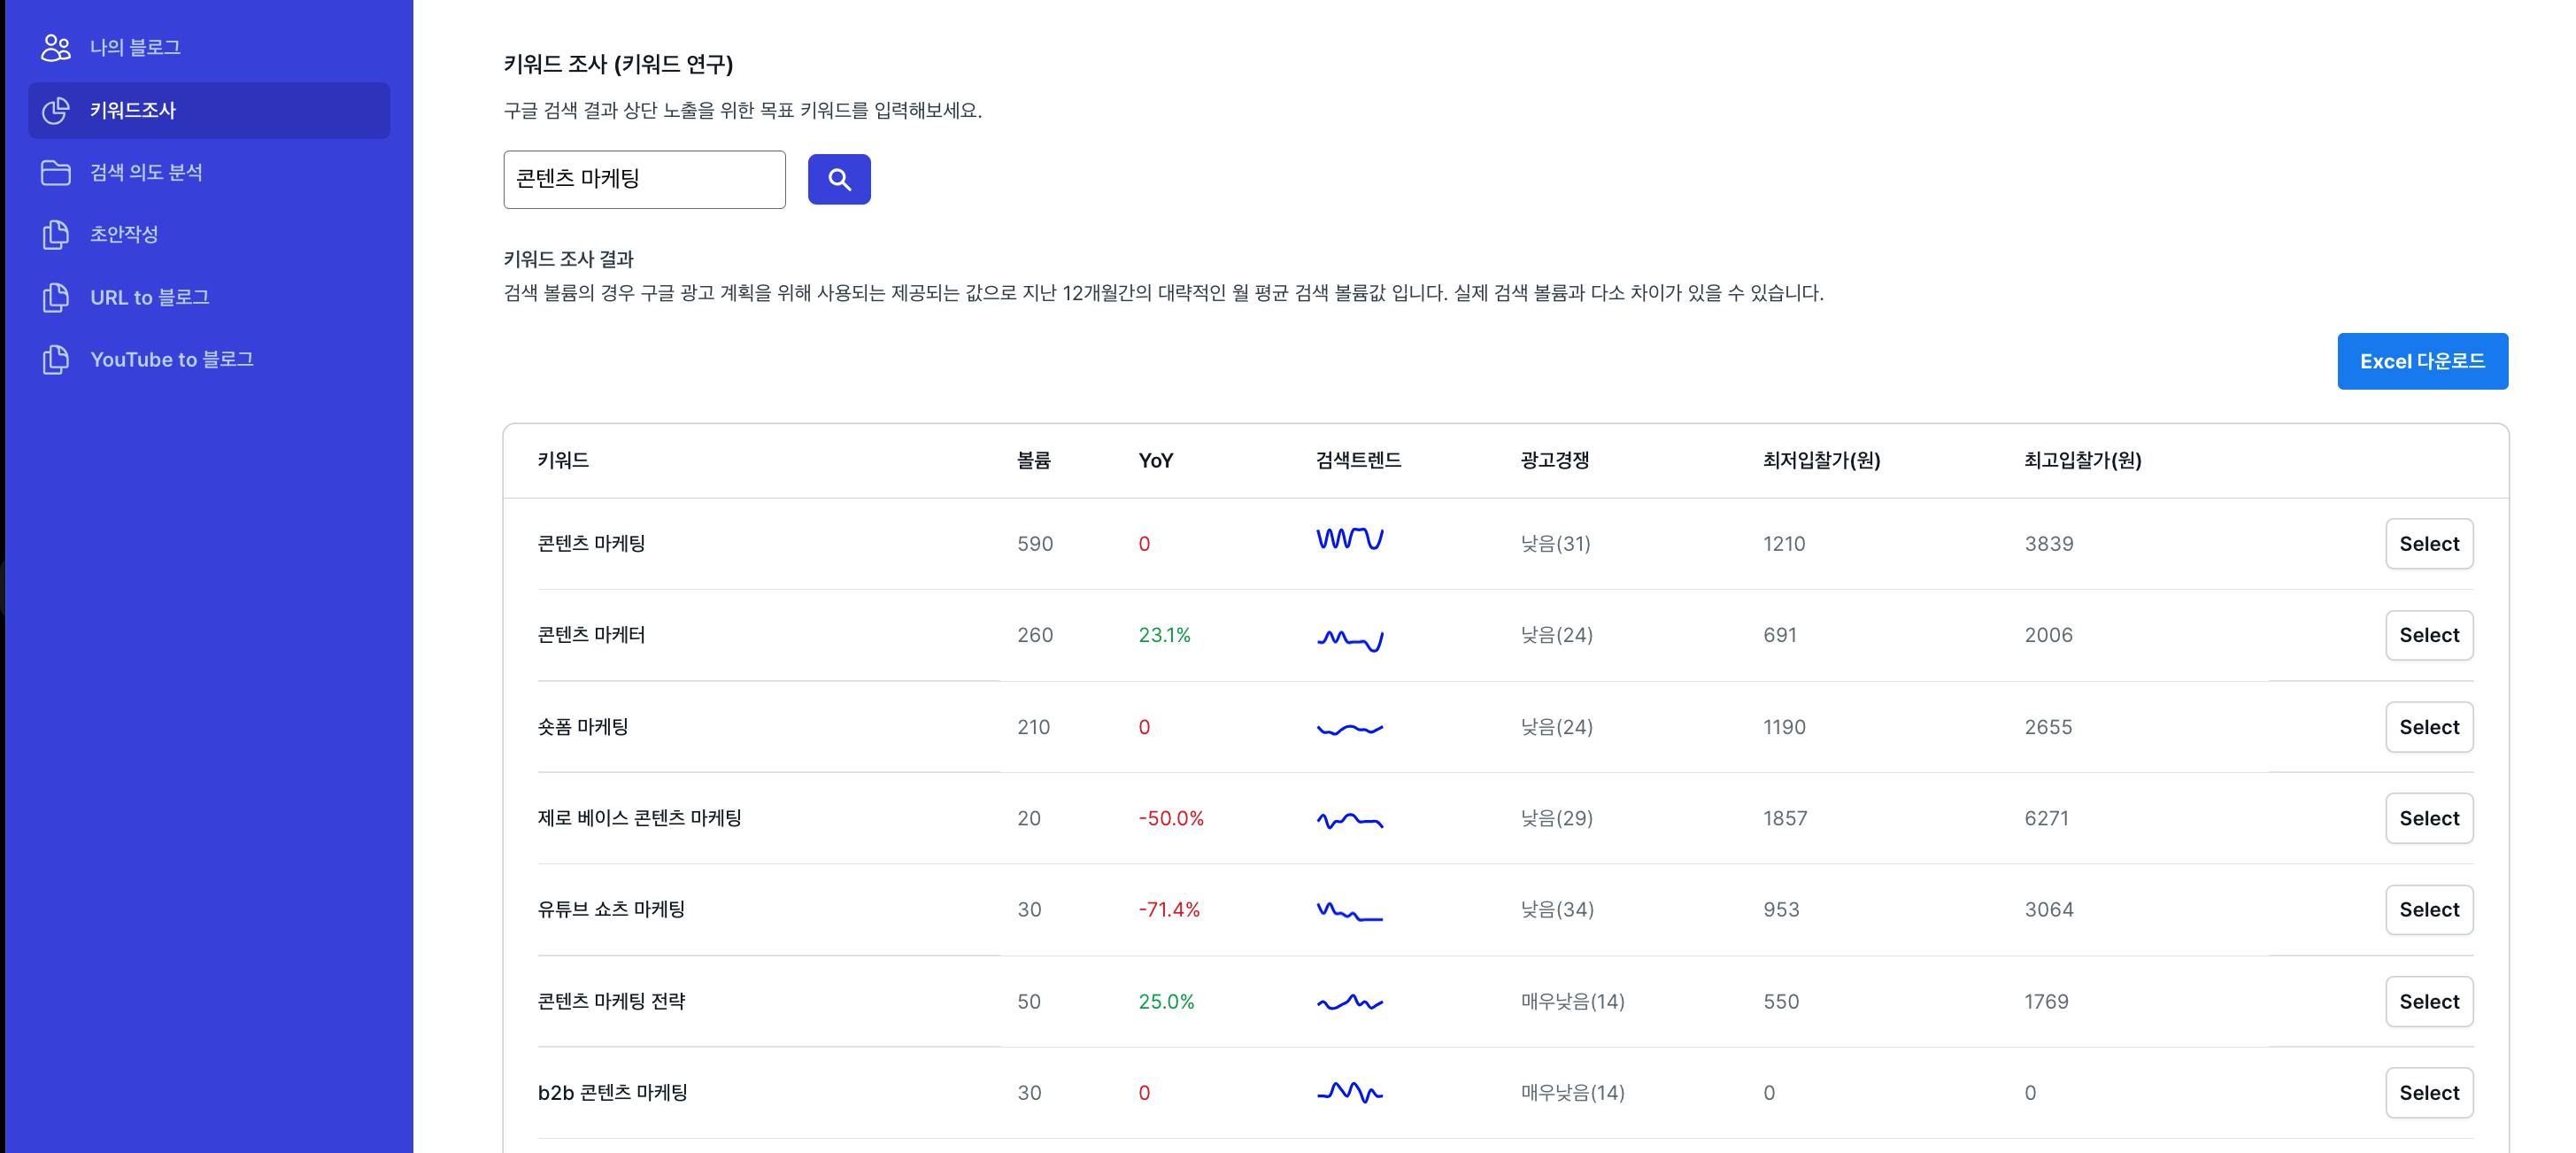Choose Select for b2b 콘텐츠 마케팅
Viewport: 2576px width, 1153px height.
click(2428, 1092)
